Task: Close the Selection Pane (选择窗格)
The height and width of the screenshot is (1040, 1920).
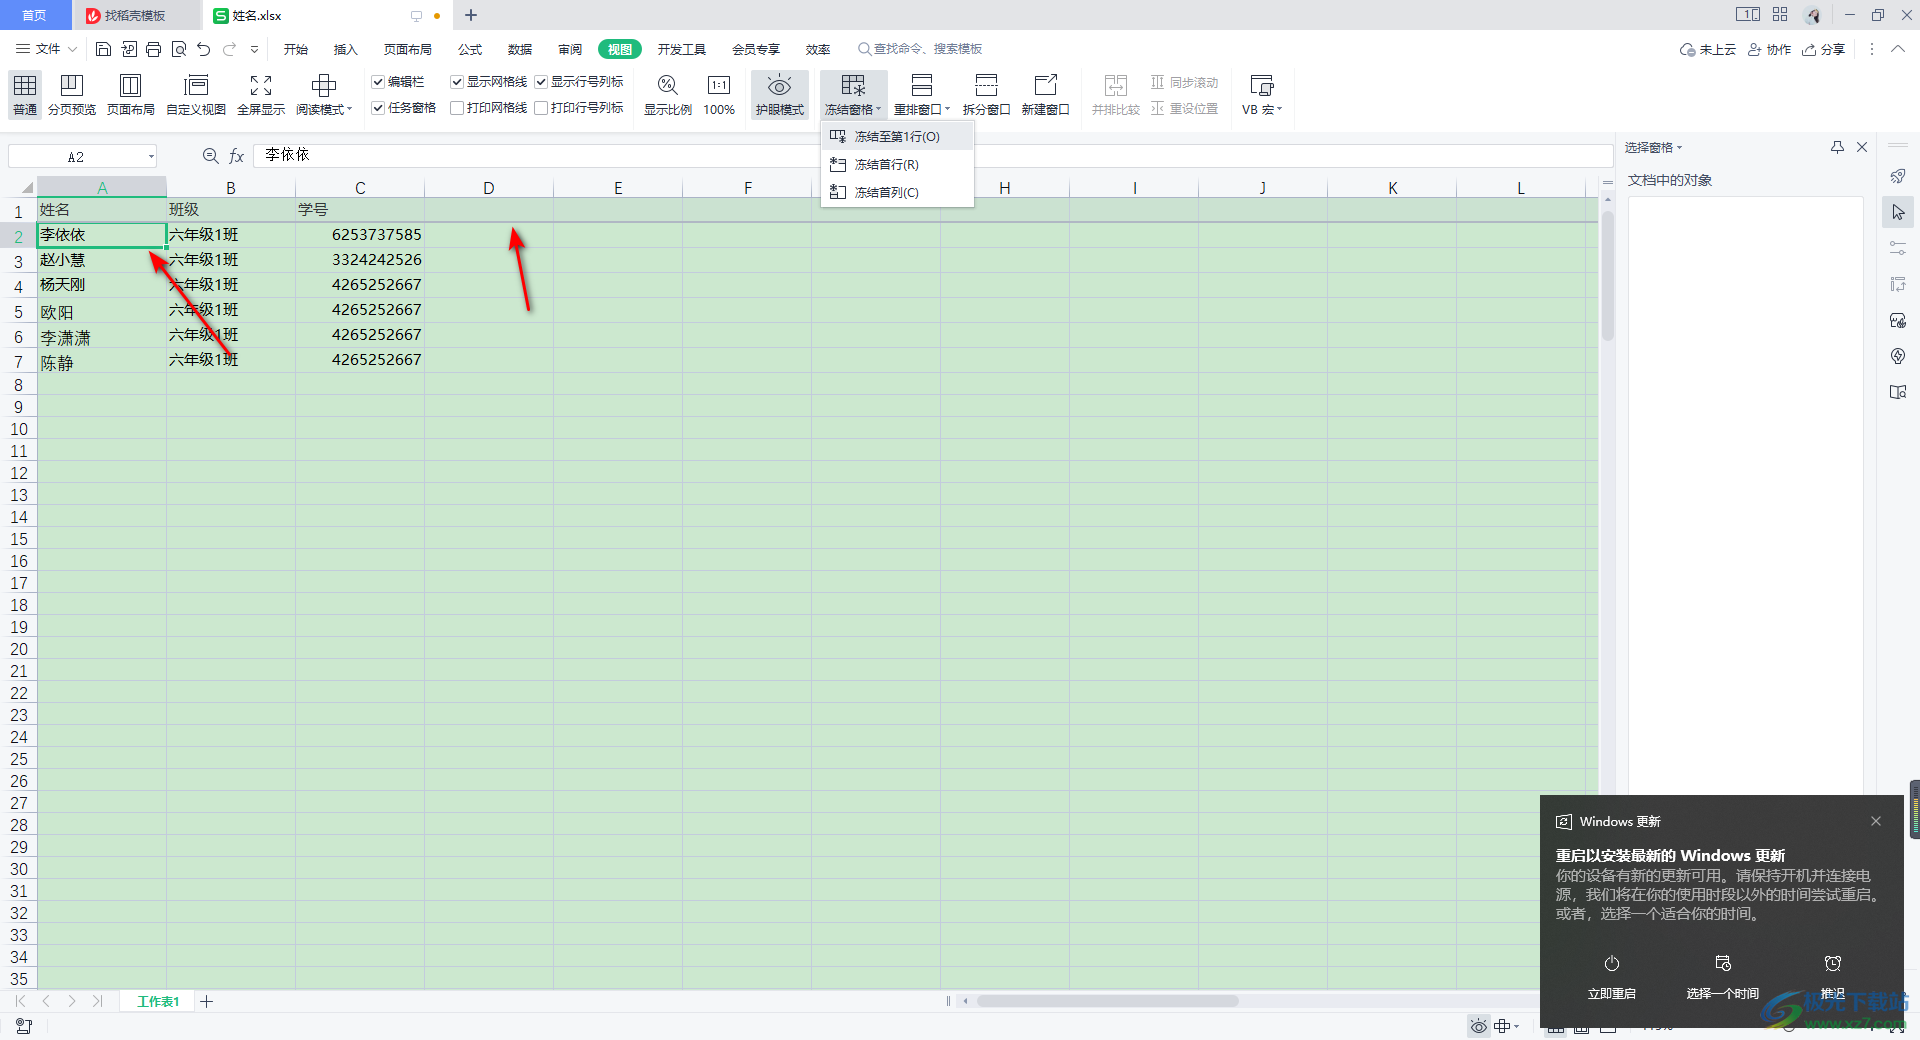Action: coord(1862,147)
